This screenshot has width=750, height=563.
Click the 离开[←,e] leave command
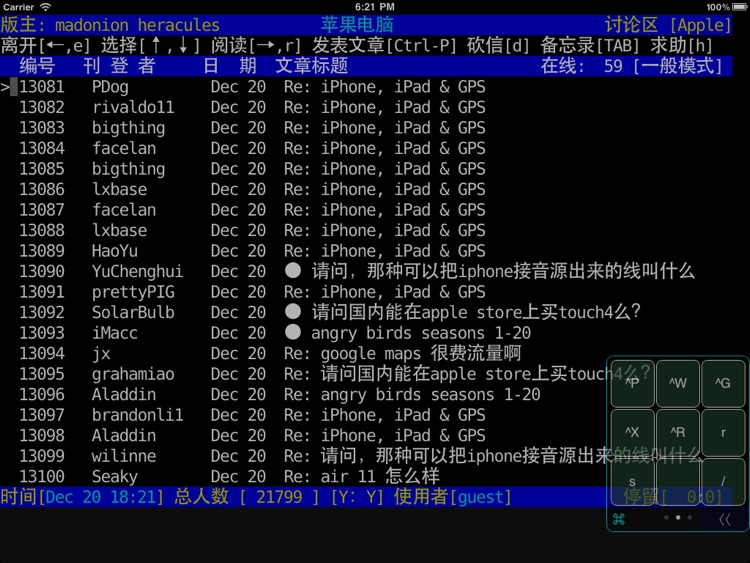tap(45, 45)
